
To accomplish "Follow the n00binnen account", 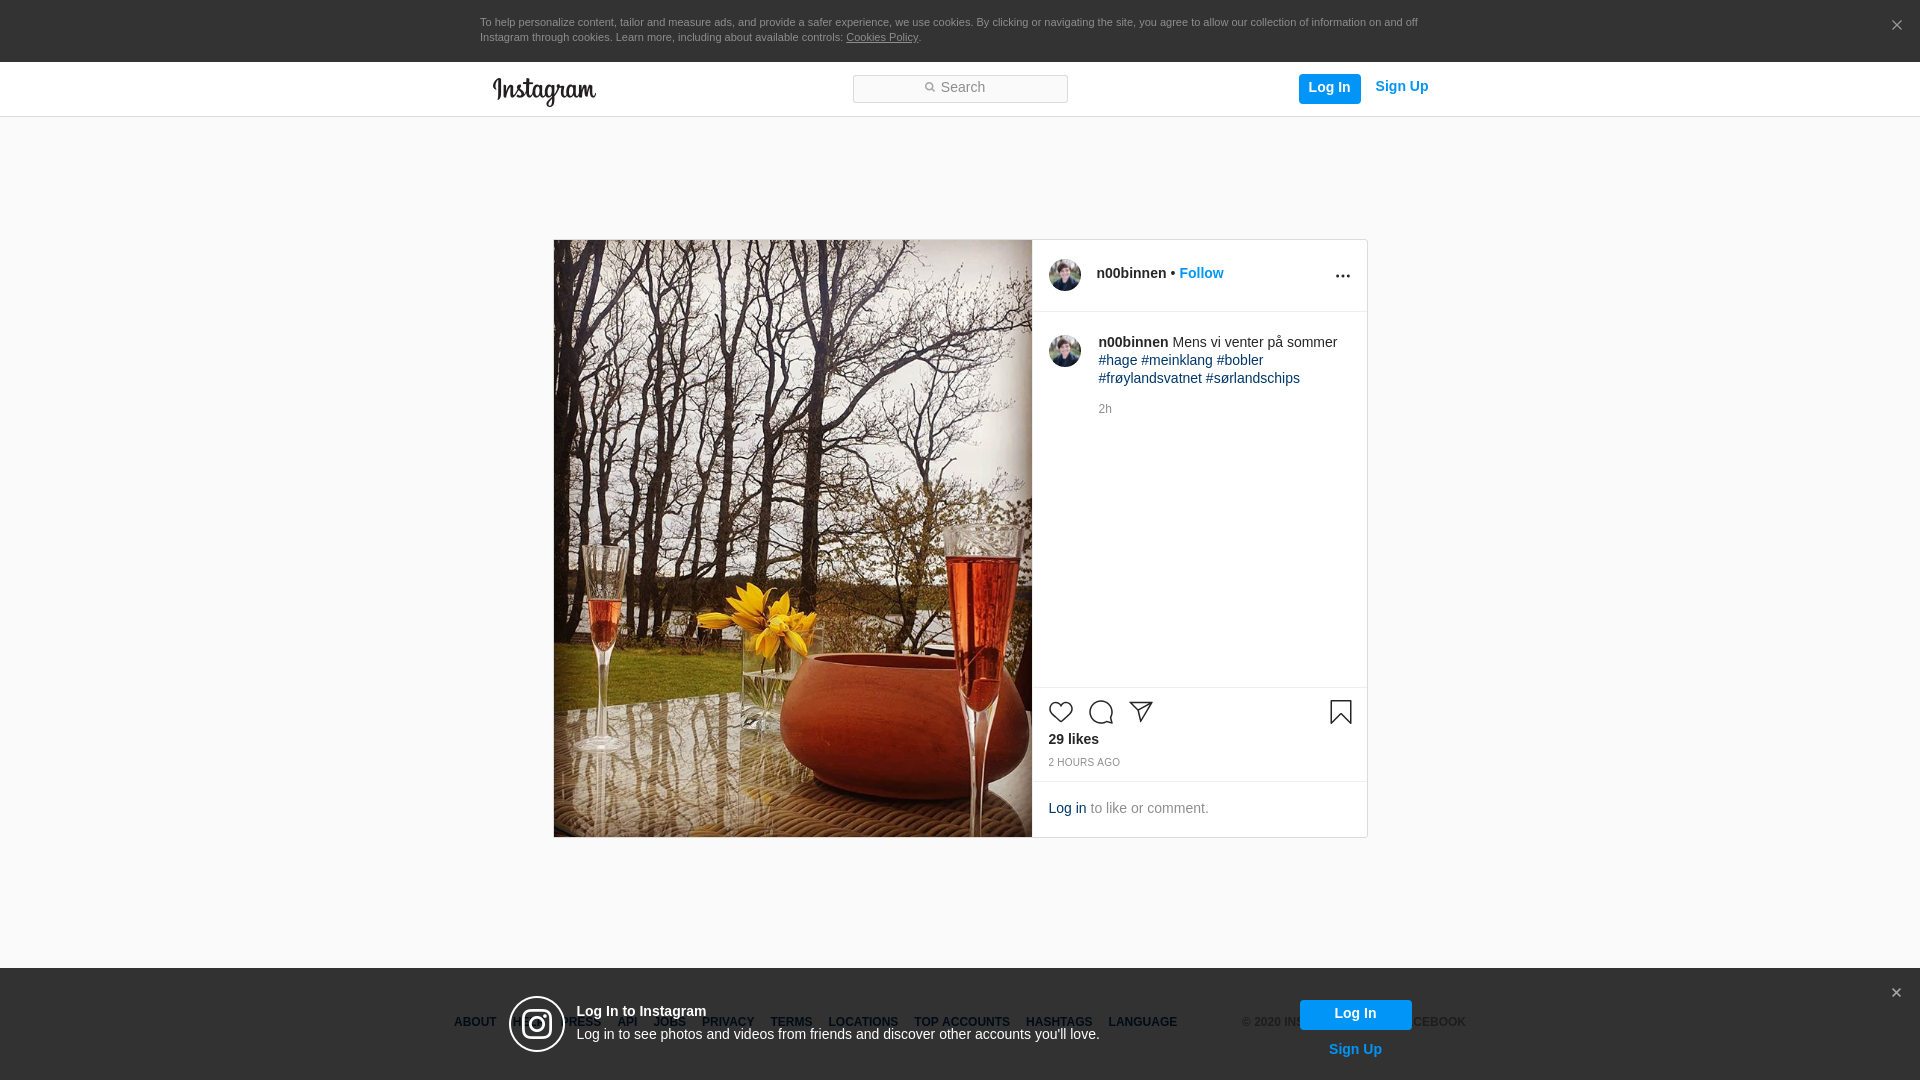I will pos(1200,273).
